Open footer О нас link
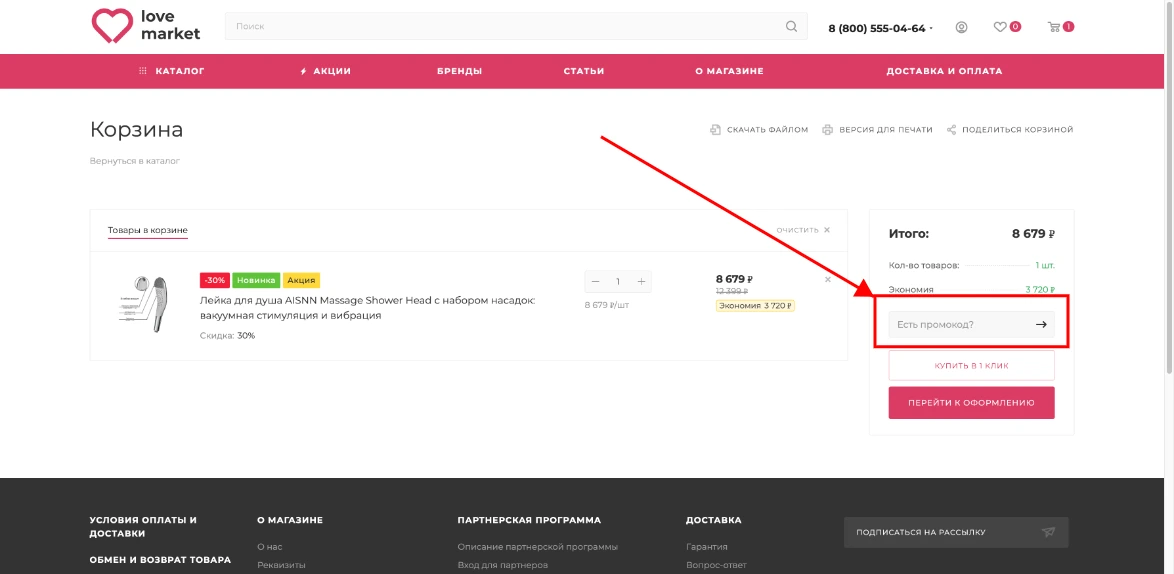 270,547
